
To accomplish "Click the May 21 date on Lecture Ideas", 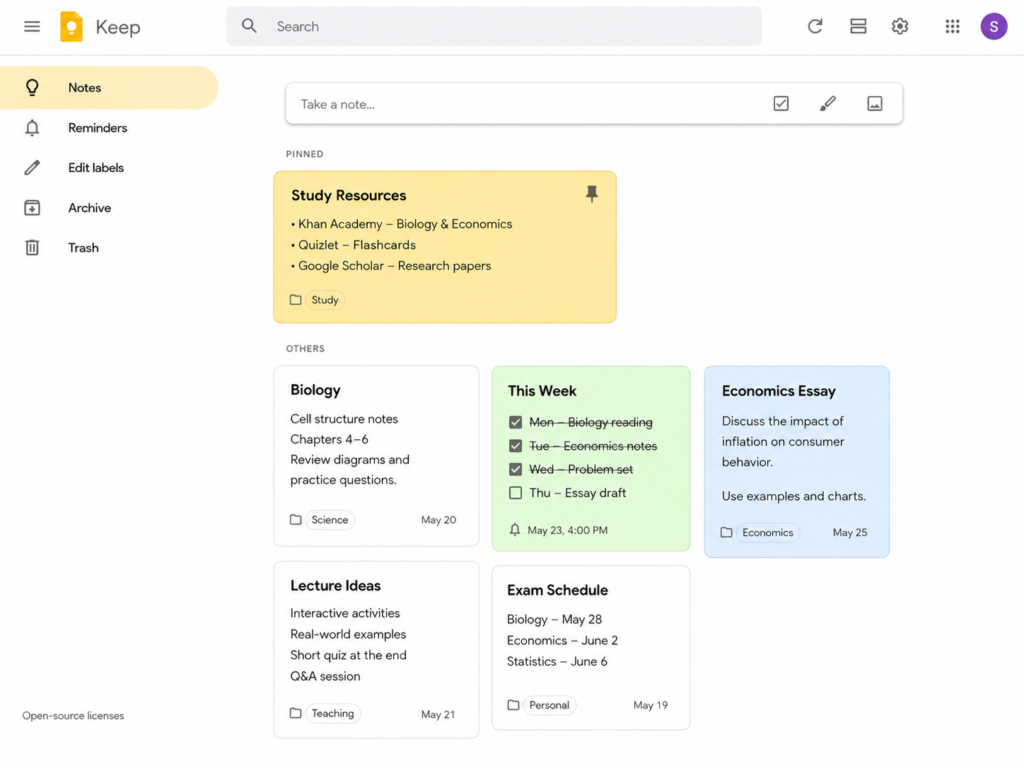I will point(438,714).
